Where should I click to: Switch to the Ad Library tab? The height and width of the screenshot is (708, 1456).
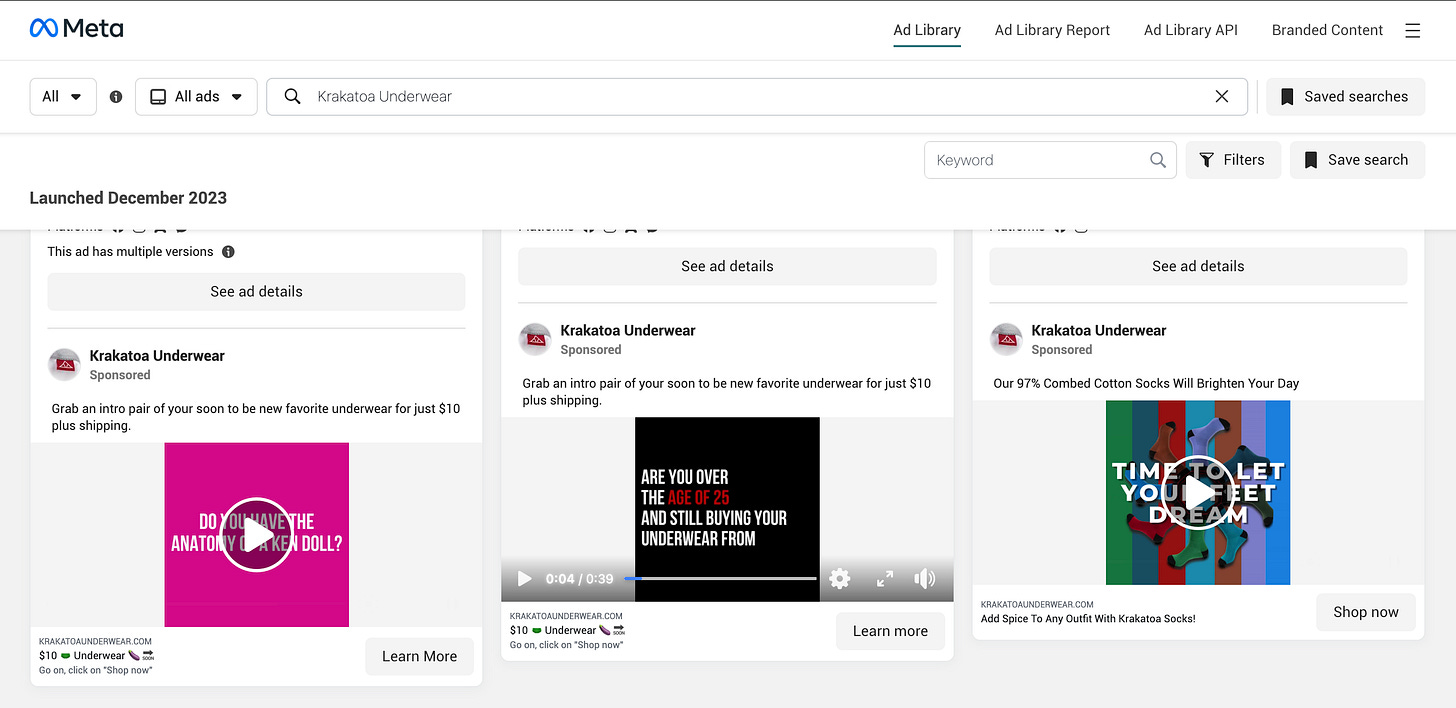927,30
